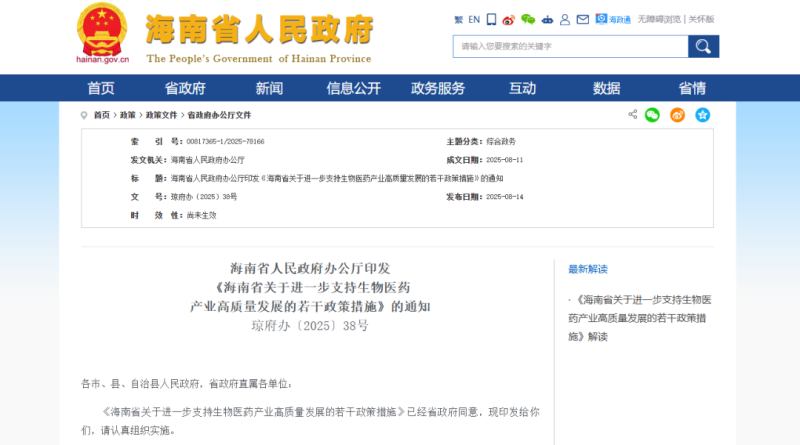The height and width of the screenshot is (445, 800).
Task: Open the mailbox envelope icon
Action: pyautogui.click(x=583, y=19)
